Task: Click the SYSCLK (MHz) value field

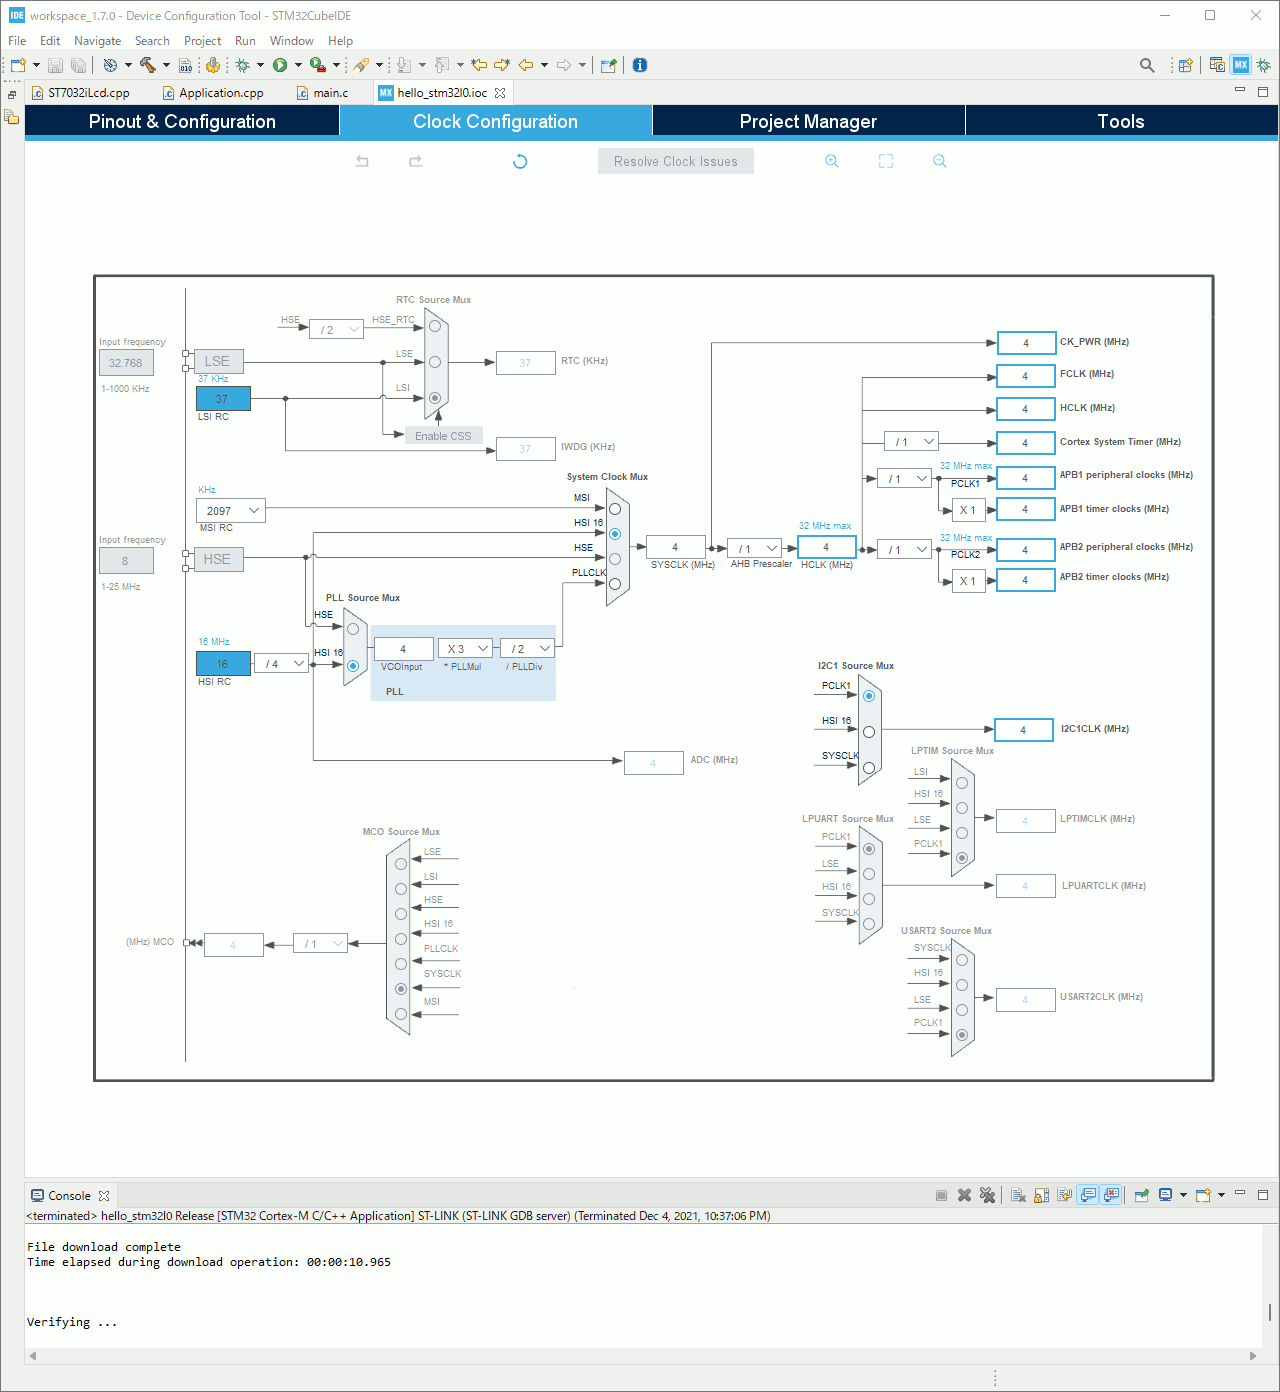Action: (675, 547)
